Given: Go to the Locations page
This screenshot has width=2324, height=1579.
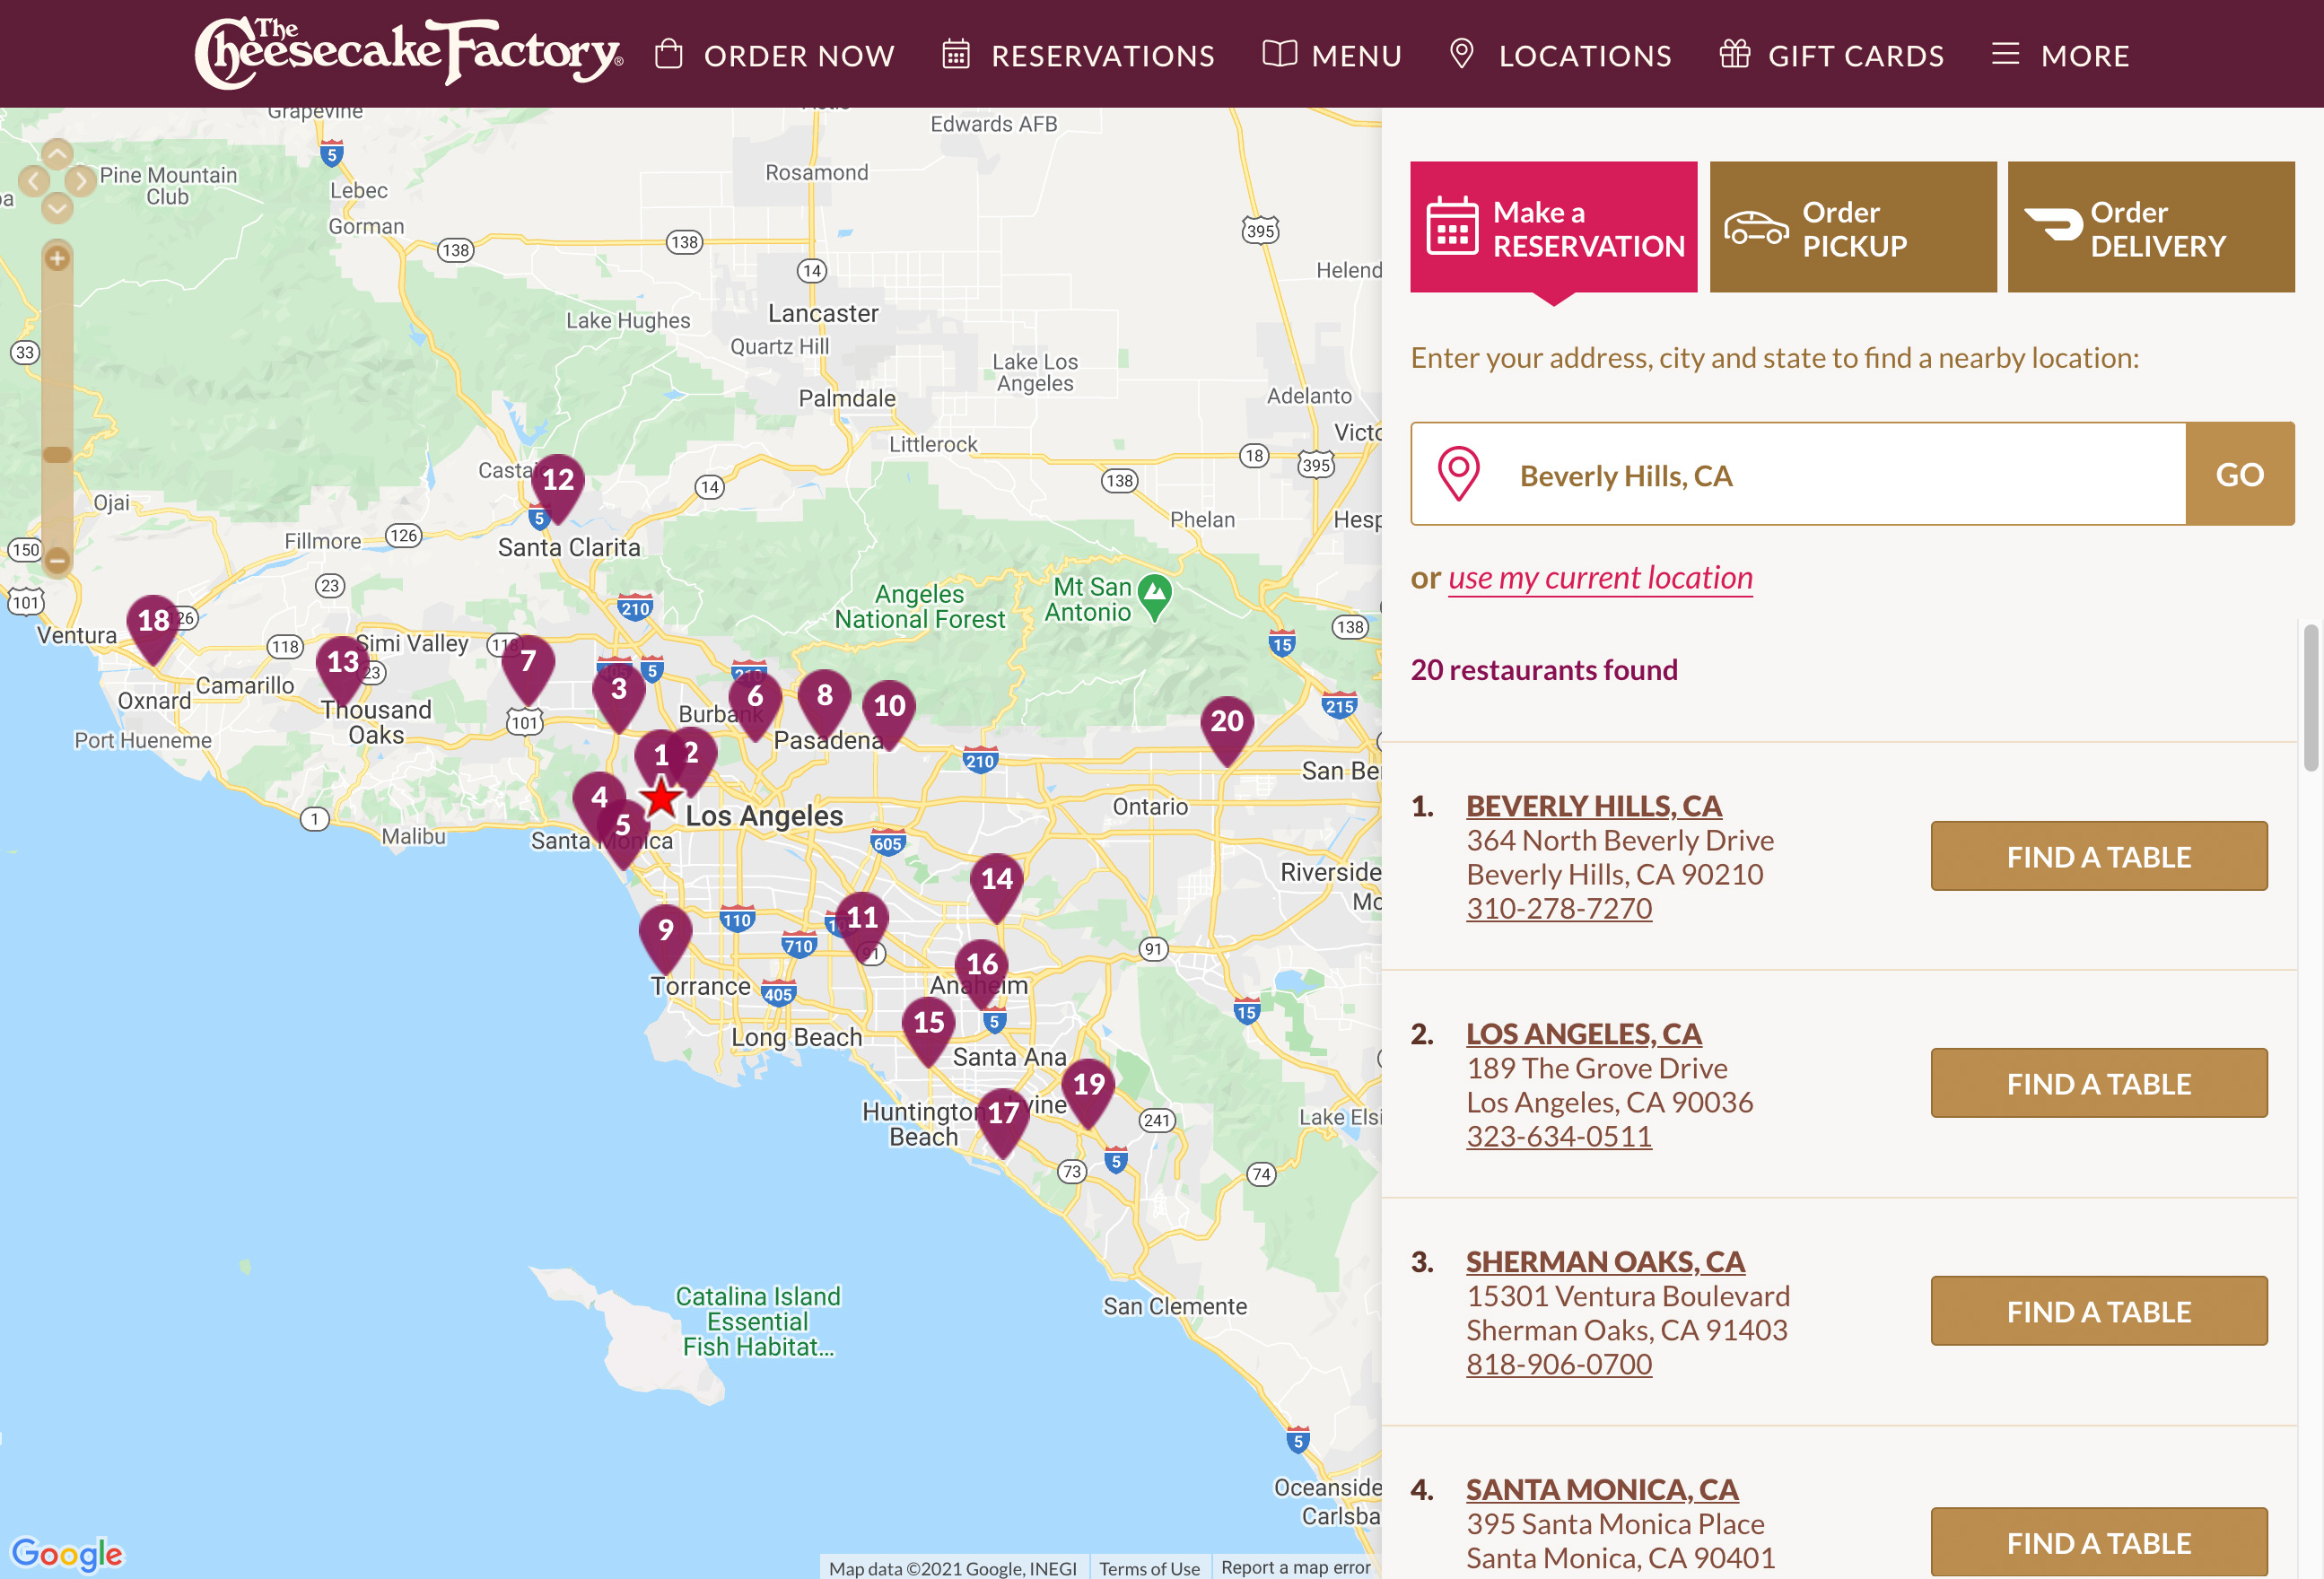Looking at the screenshot, I should point(1560,55).
